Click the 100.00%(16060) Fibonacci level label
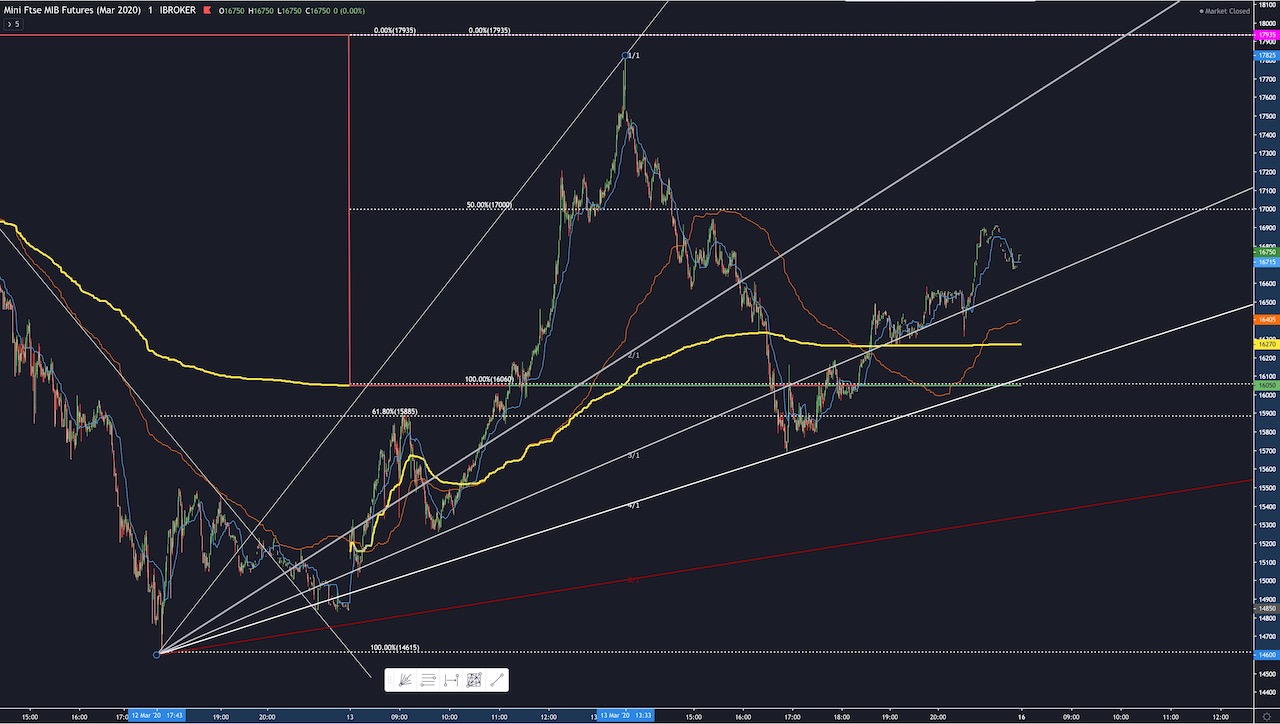This screenshot has height=724, width=1280. [489, 380]
